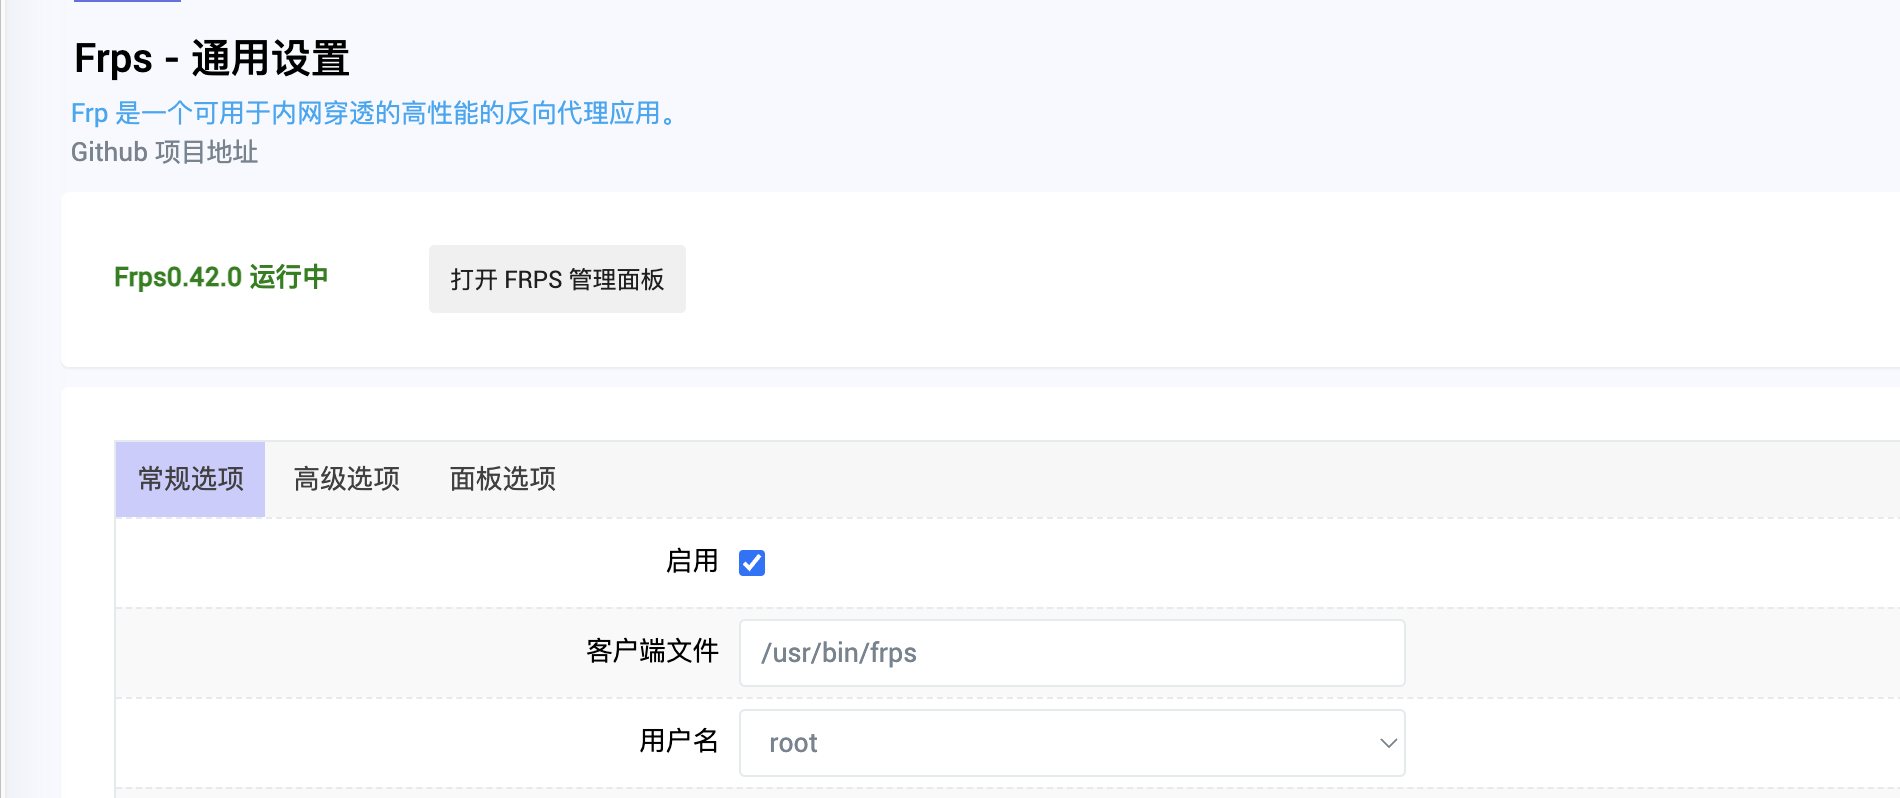Click blank space right of the 启用 checkbox
Image resolution: width=1900 pixels, height=798 pixels.
click(1200, 563)
